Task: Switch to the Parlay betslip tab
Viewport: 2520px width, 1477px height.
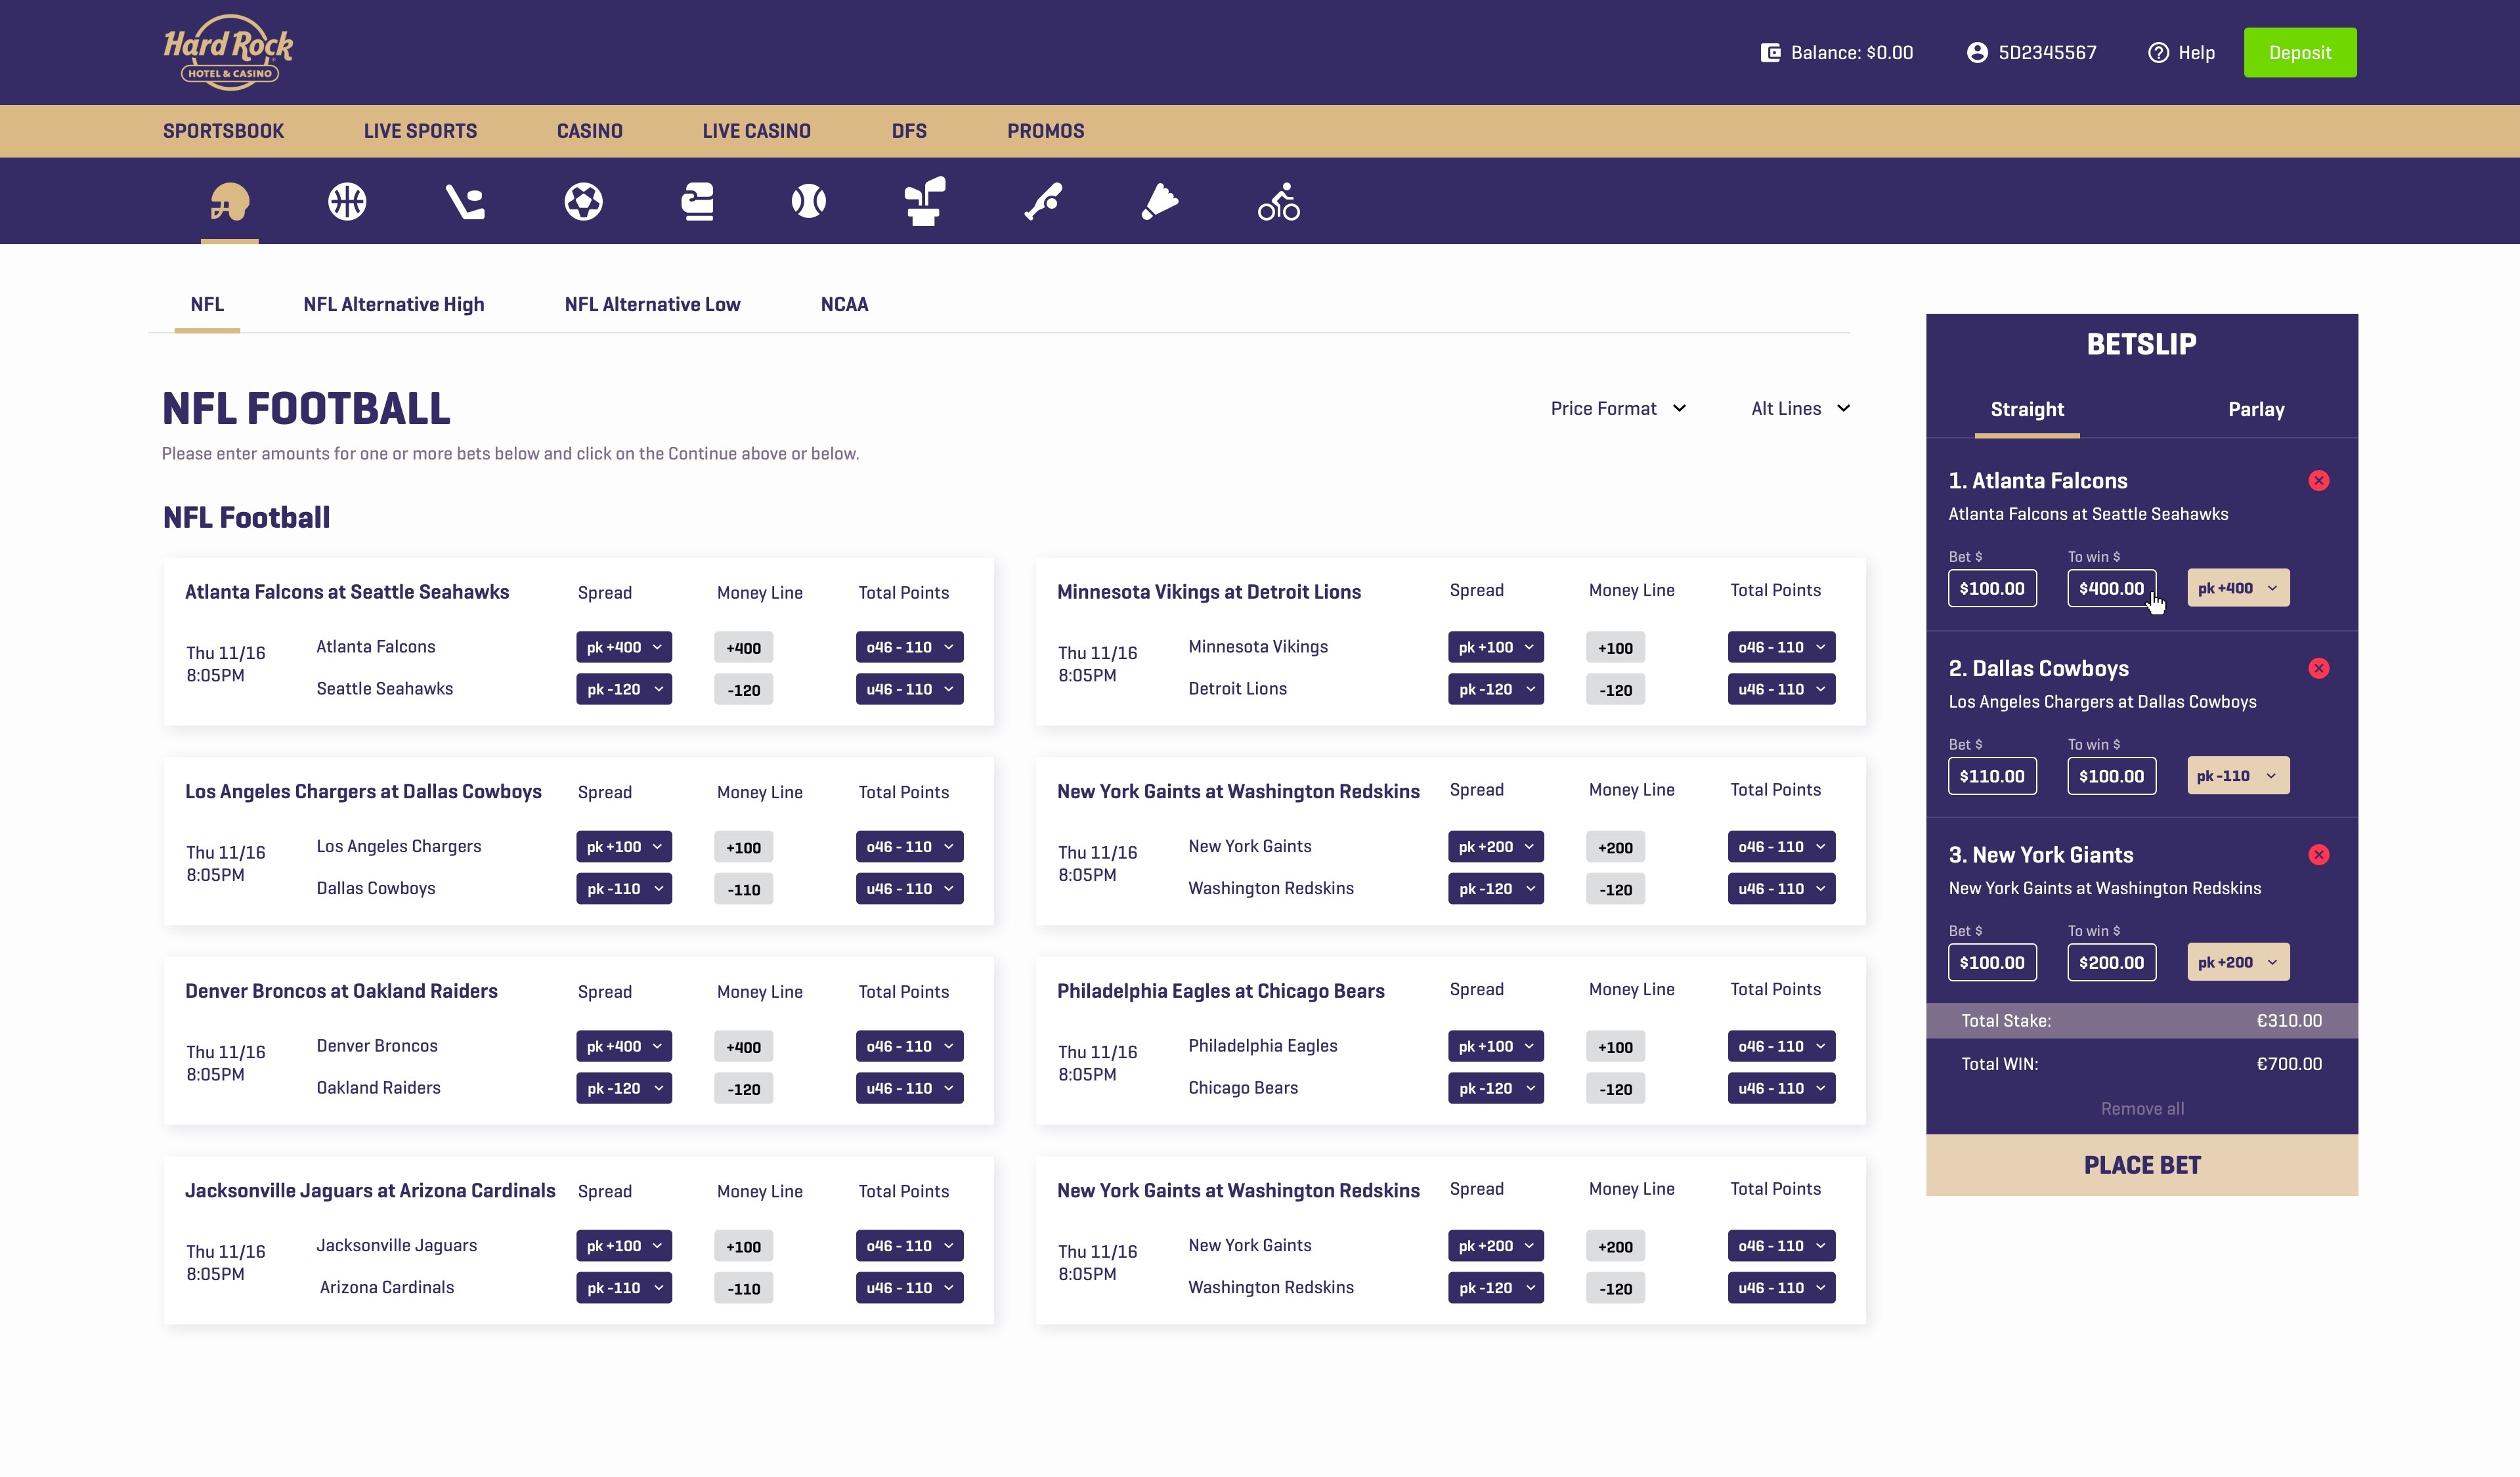Action: pos(2255,409)
